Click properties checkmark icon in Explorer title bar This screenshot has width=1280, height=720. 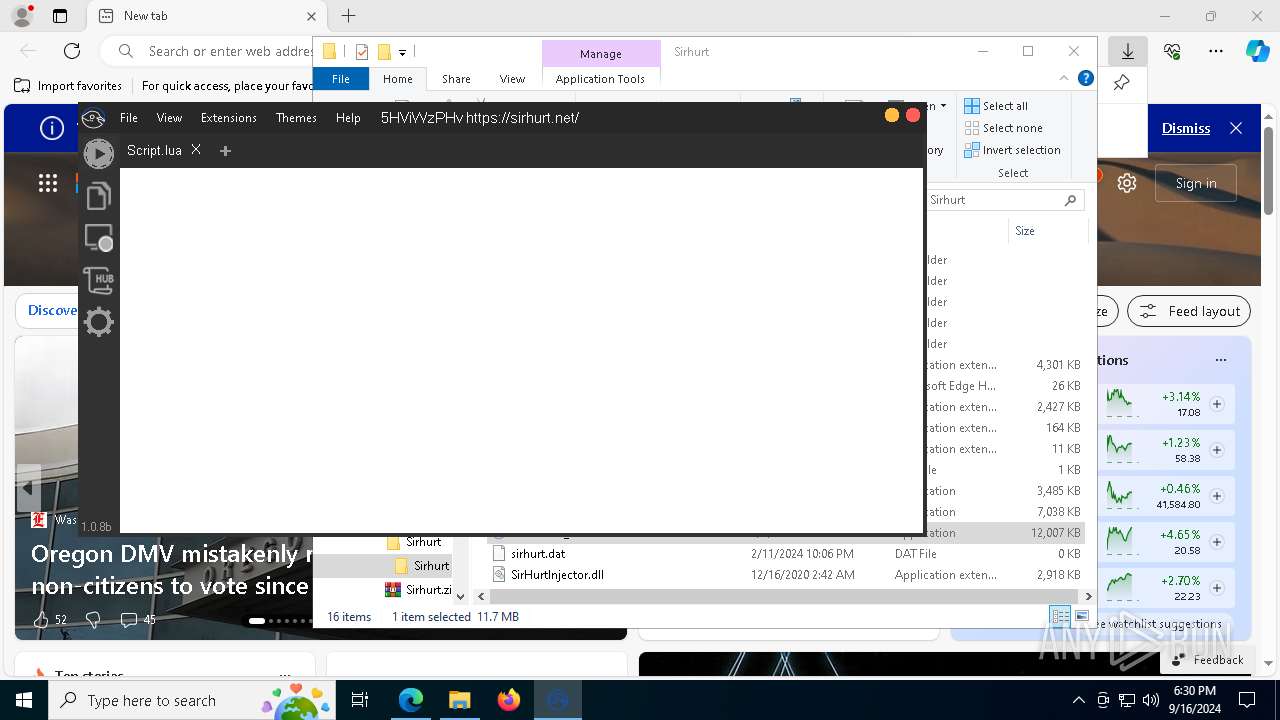tap(362, 52)
